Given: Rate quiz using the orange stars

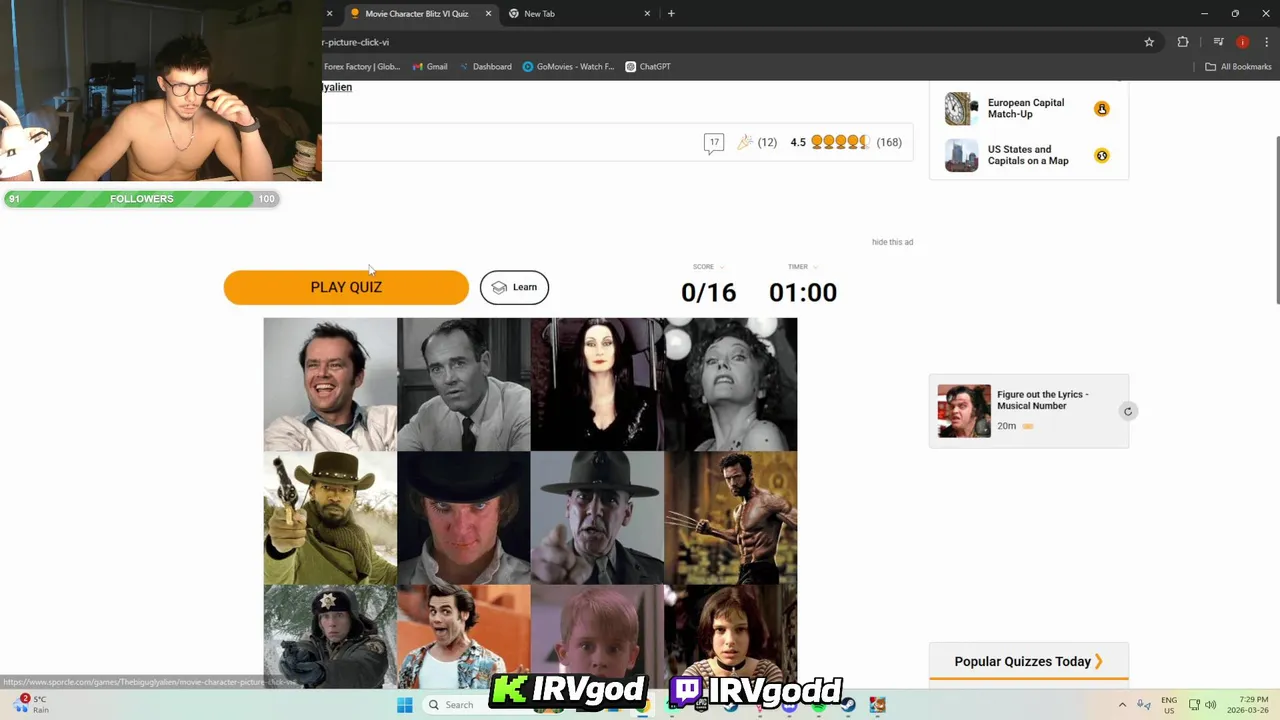Looking at the screenshot, I should 840,142.
